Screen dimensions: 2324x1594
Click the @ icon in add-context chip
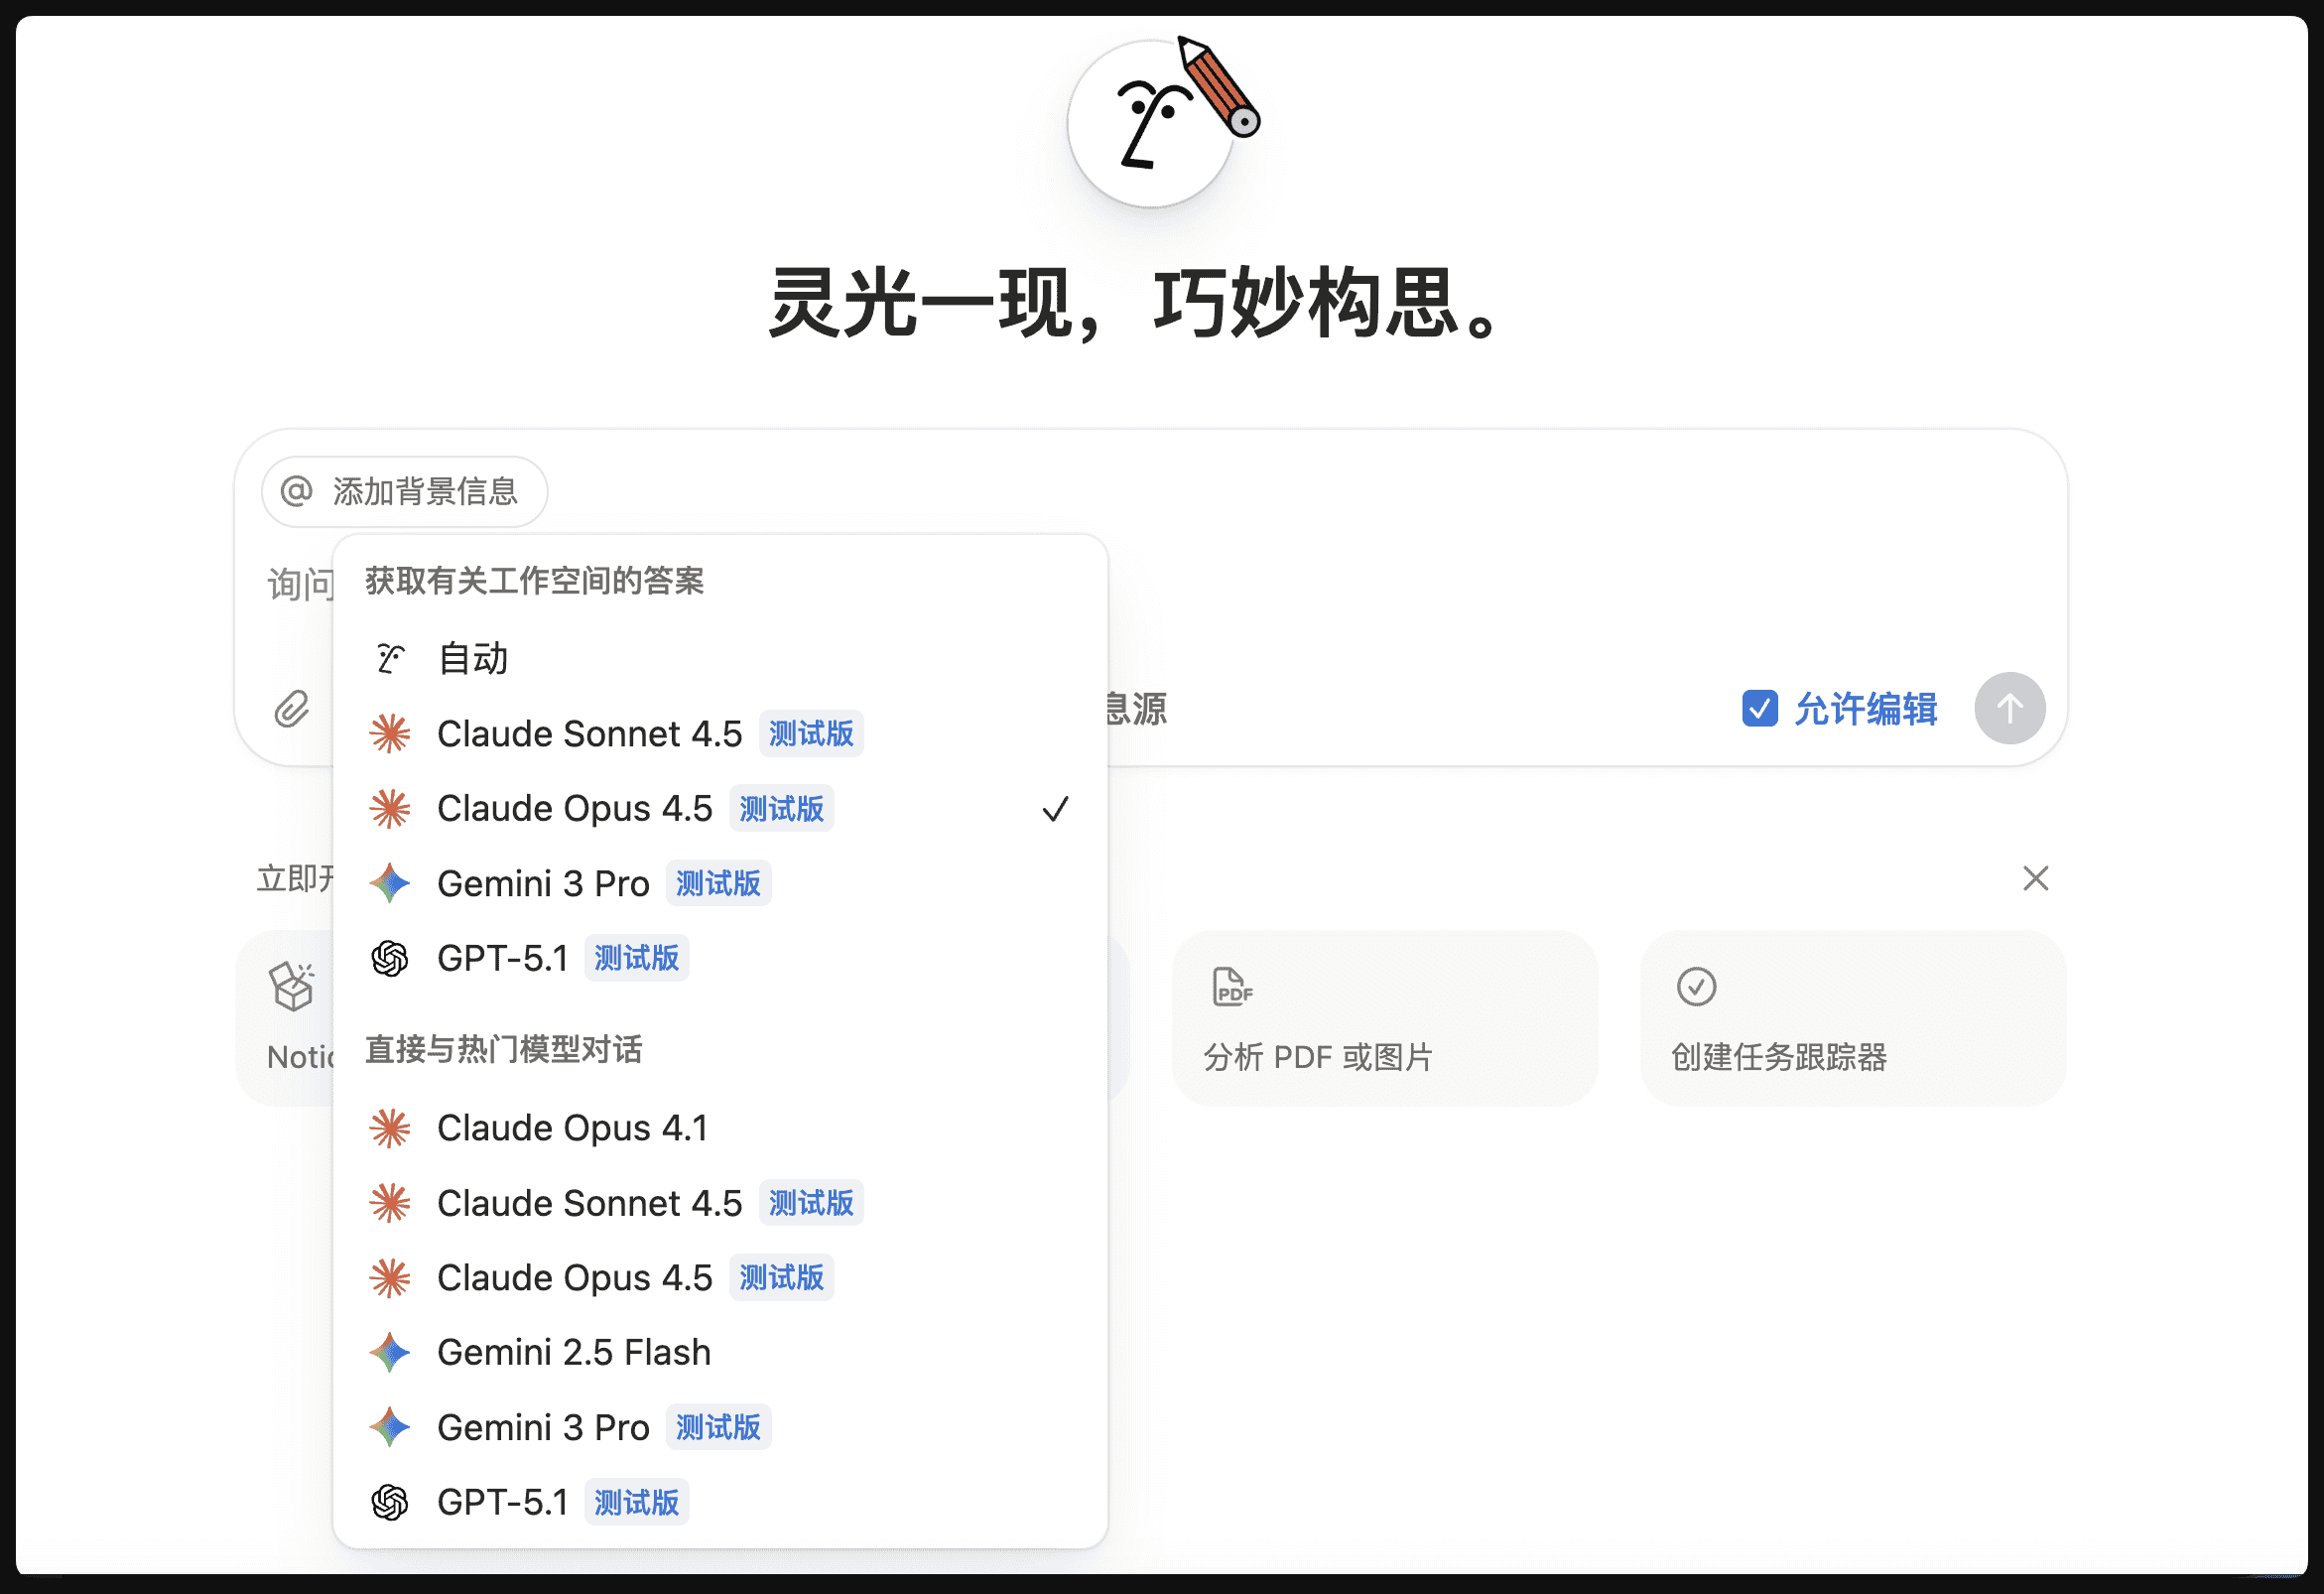tap(297, 491)
